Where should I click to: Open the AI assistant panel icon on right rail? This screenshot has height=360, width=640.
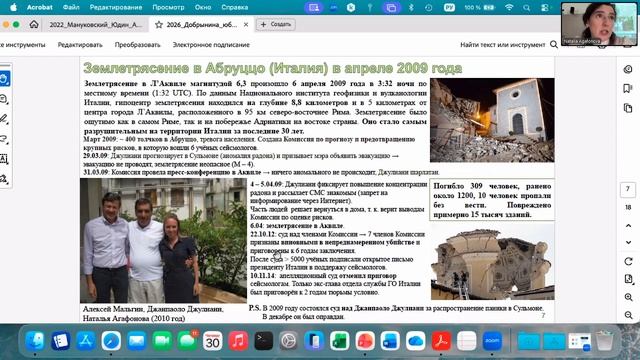coord(628,69)
